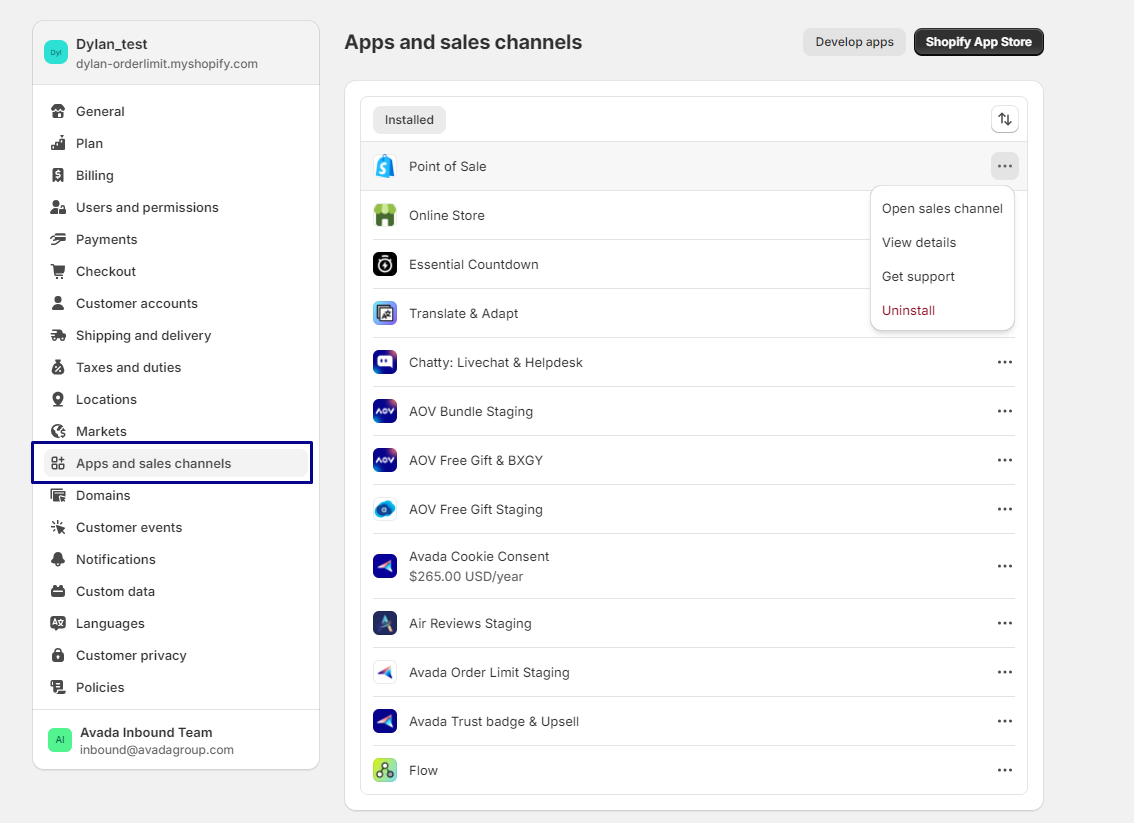Click the Essential Countdown timer icon
1134x823 pixels.
tap(385, 264)
